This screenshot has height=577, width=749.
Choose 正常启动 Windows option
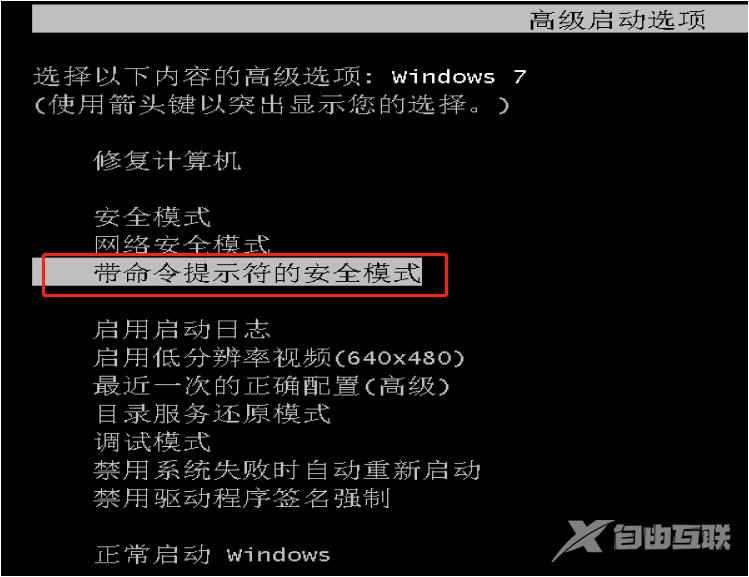212,555
